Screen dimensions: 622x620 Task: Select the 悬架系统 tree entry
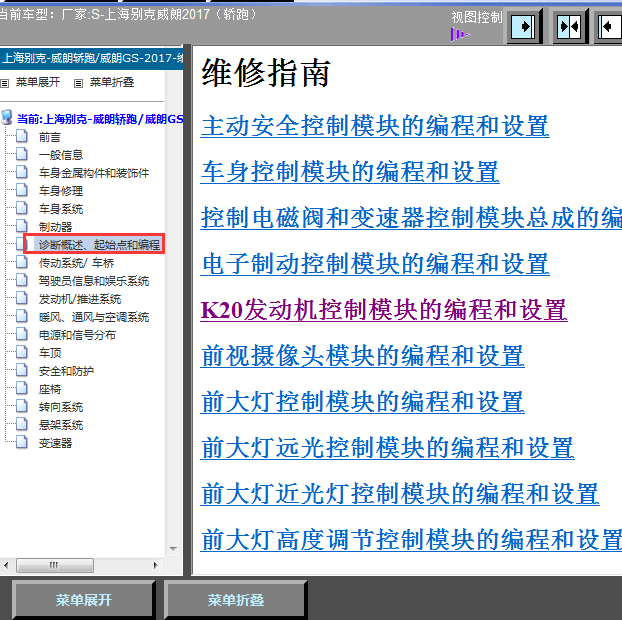[x=61, y=425]
